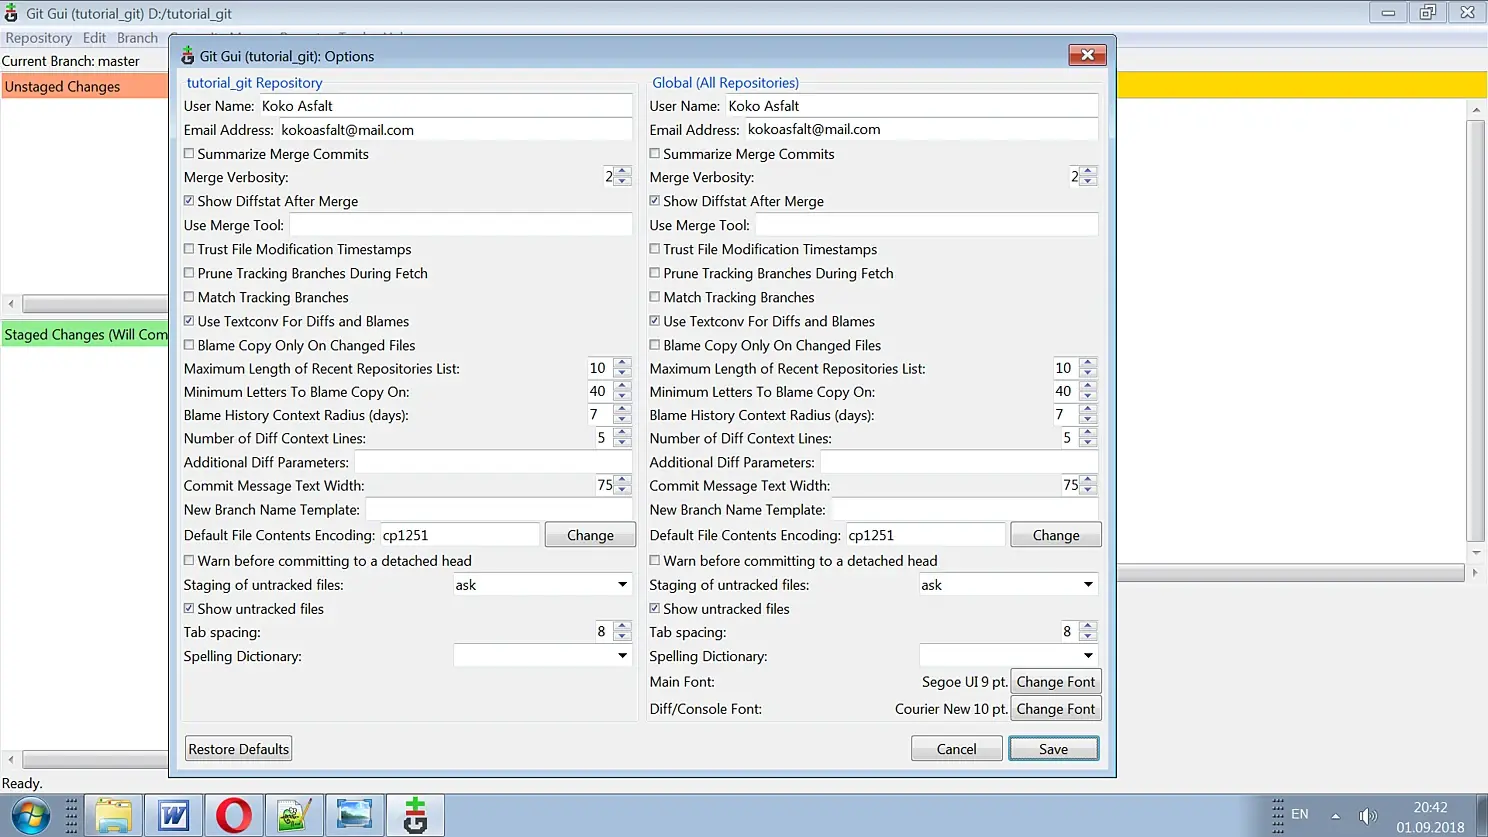Open the Repository menu

(x=39, y=38)
